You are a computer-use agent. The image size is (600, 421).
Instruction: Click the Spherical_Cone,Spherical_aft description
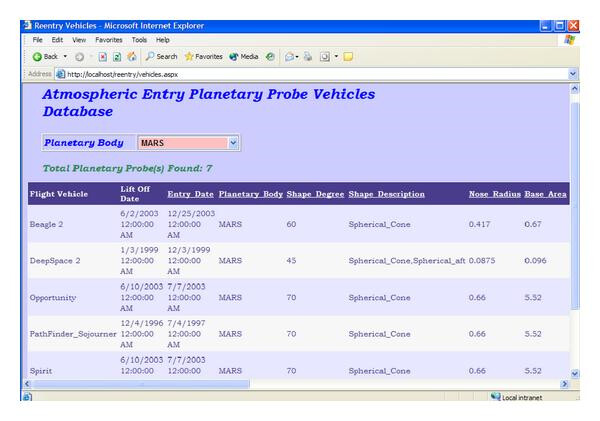(x=407, y=261)
